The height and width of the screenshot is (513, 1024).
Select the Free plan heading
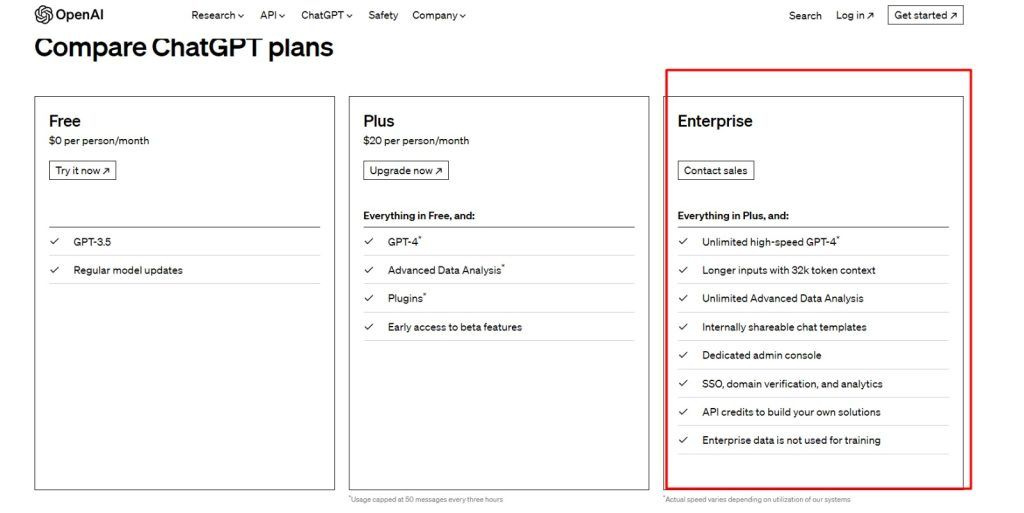click(65, 121)
